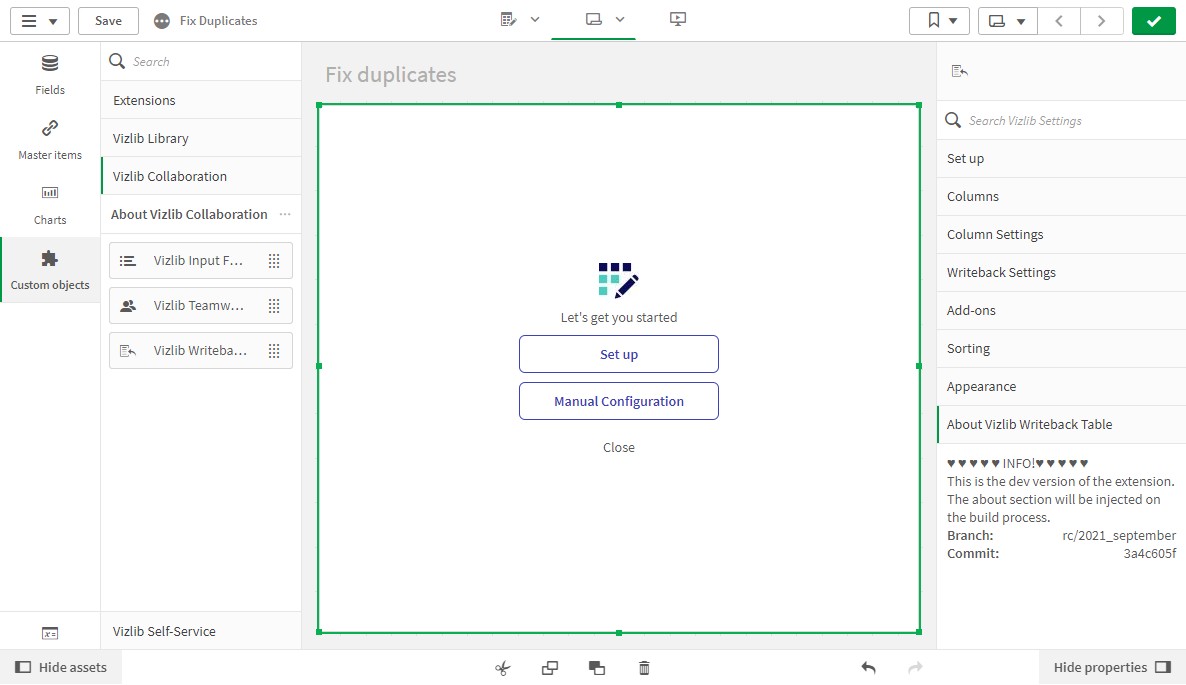Click the variables icon in the bottom-left sidebar
The image size is (1186, 685).
(x=50, y=633)
